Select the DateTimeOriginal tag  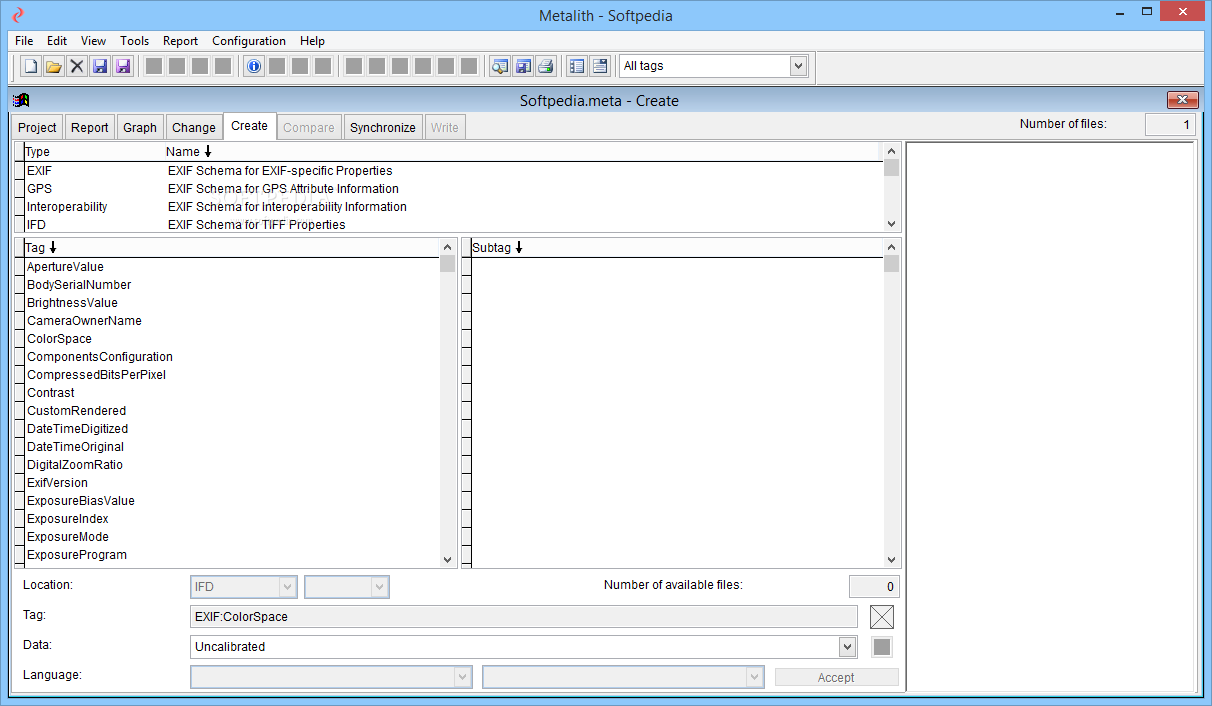(x=232, y=447)
